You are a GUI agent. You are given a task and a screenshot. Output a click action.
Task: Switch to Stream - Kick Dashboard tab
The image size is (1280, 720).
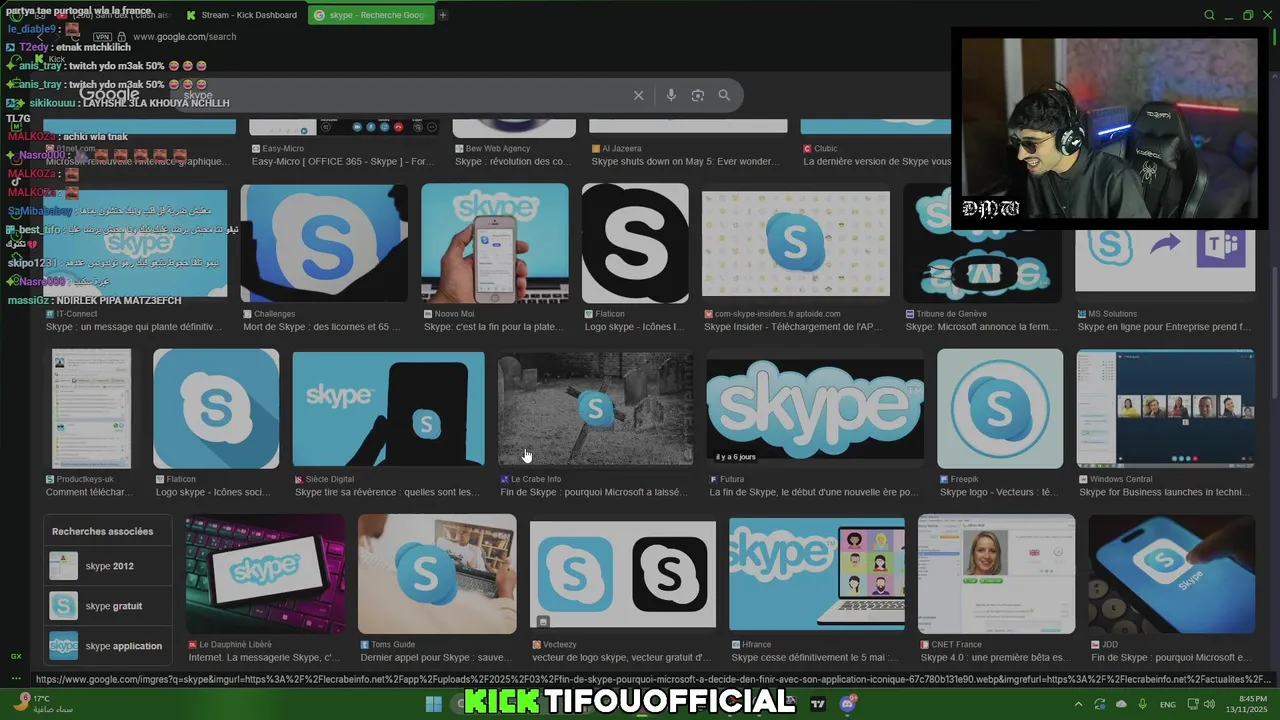(x=241, y=15)
